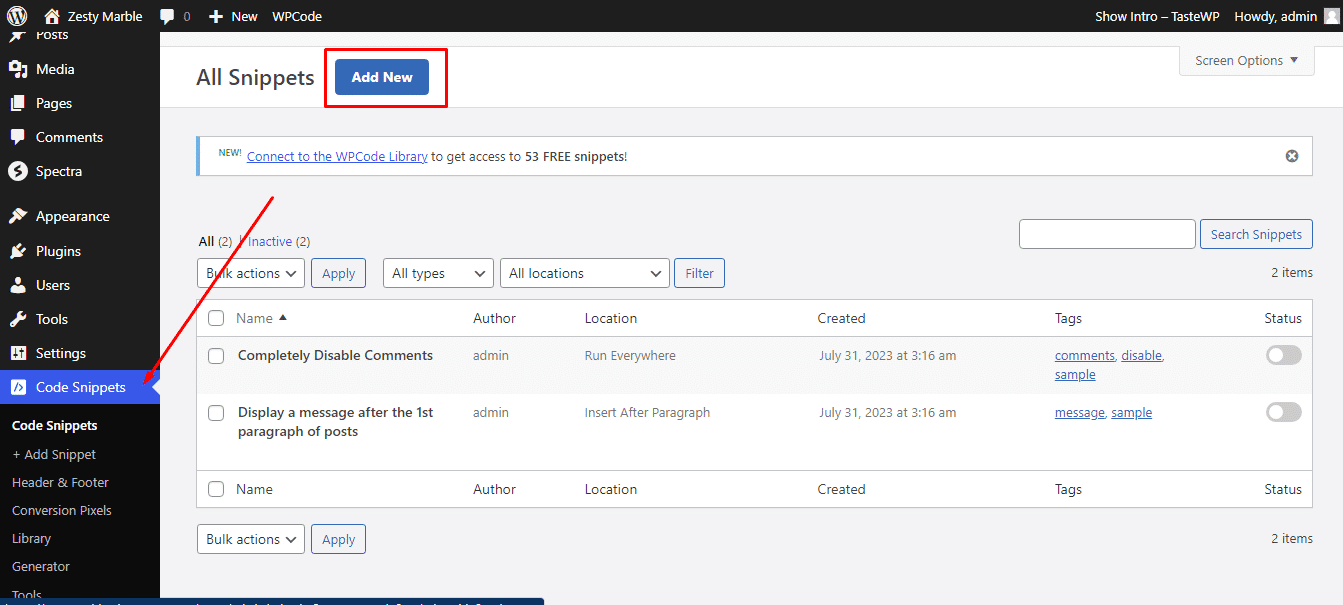Click the Comments sidebar icon
Viewport: 1343px width, 605px height.
tap(18, 137)
